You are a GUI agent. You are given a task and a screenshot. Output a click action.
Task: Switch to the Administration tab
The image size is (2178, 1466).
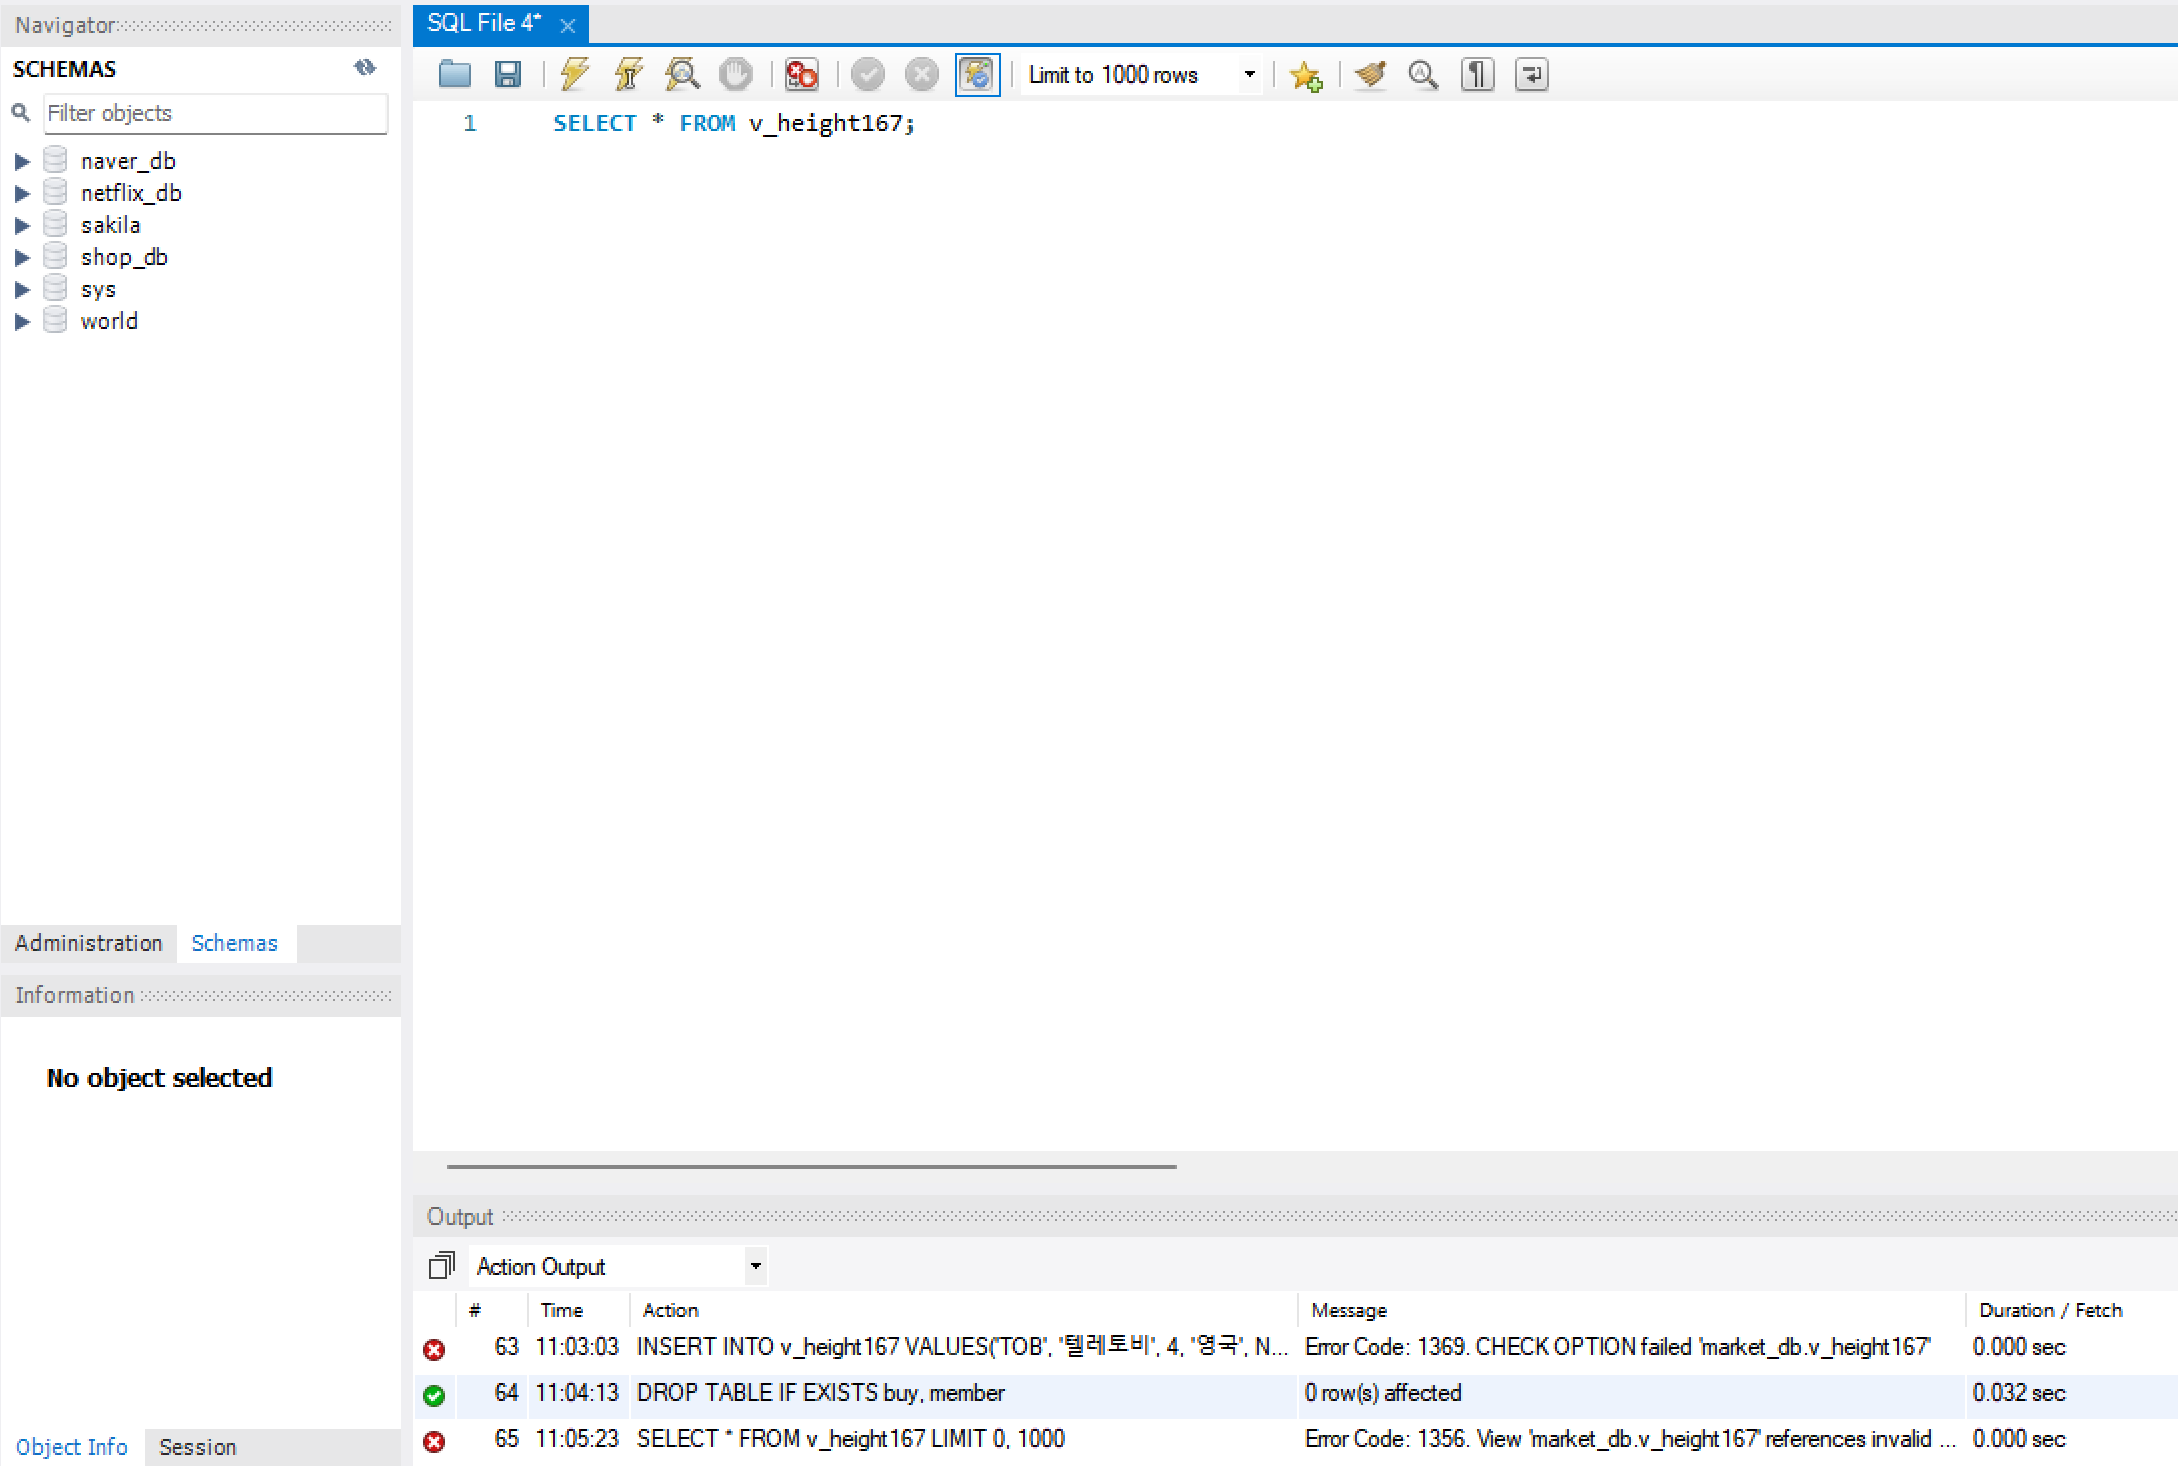pyautogui.click(x=89, y=943)
